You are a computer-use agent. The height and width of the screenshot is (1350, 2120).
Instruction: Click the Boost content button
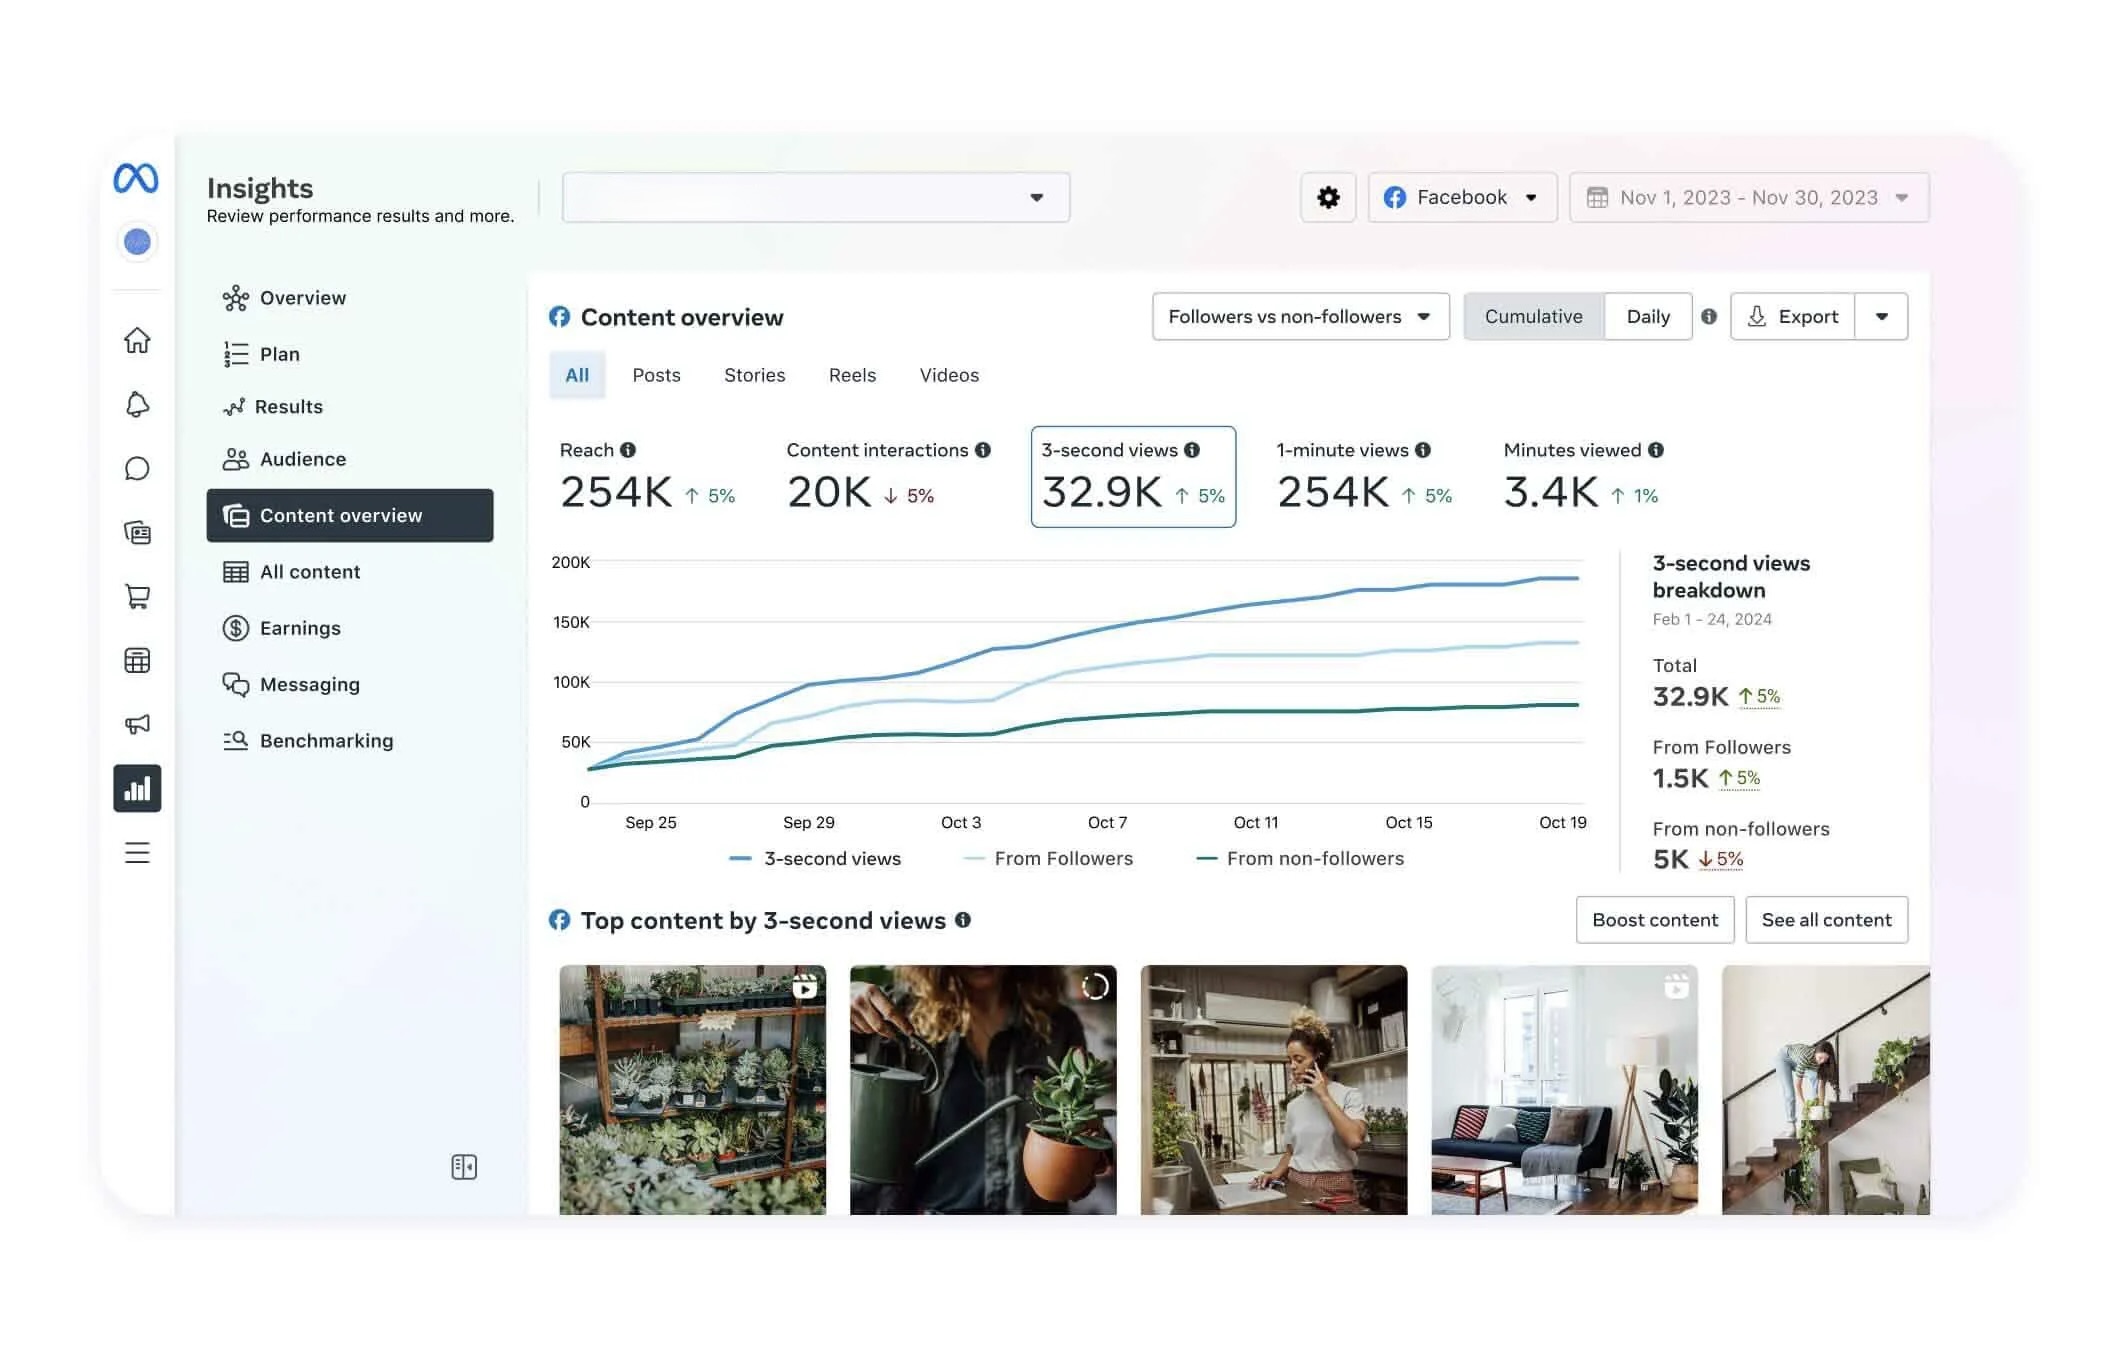pos(1654,920)
